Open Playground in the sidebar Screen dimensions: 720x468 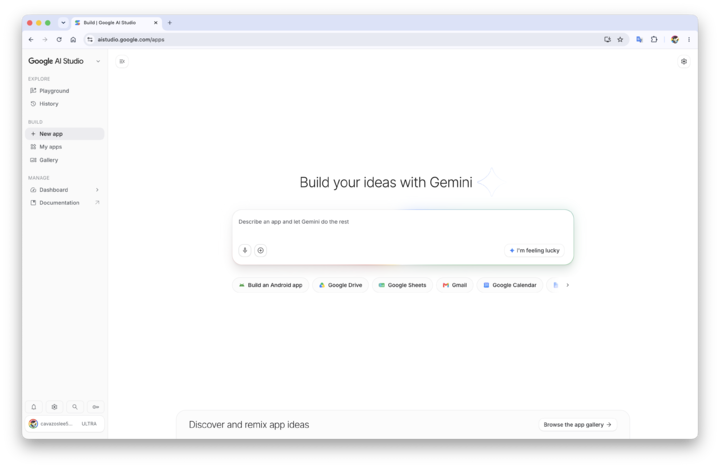click(x=65, y=91)
